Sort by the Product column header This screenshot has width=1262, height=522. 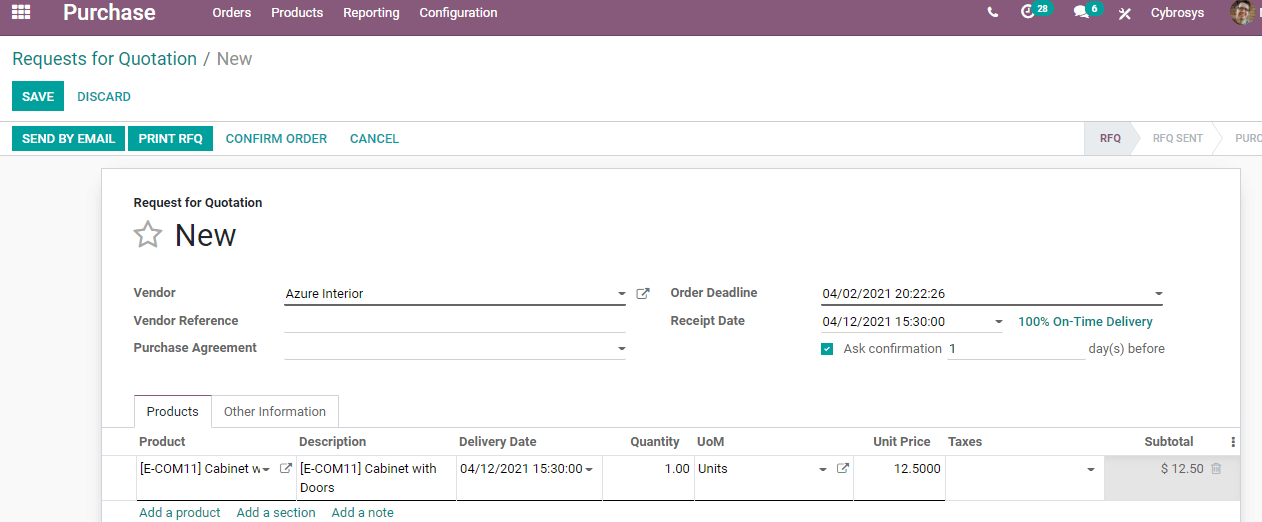point(162,442)
